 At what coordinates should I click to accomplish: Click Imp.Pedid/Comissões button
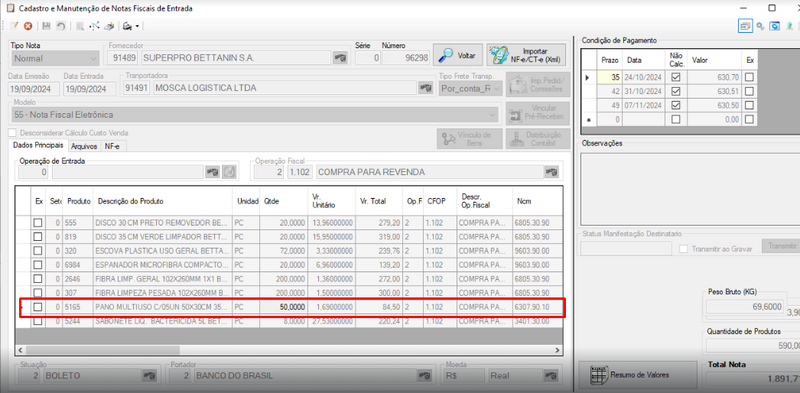(537, 85)
